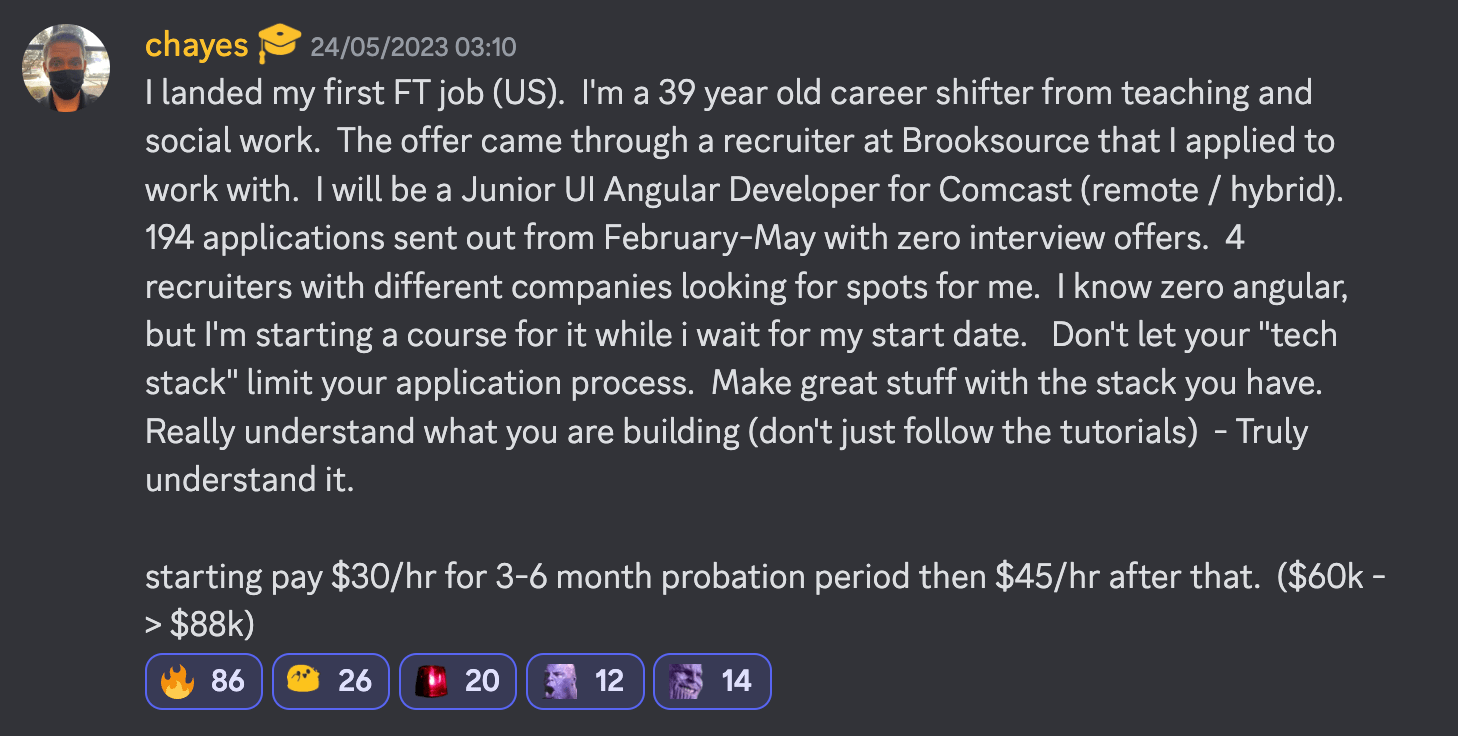Click the graduation cap badge beside chayes
This screenshot has width=1458, height=736.
tap(279, 44)
